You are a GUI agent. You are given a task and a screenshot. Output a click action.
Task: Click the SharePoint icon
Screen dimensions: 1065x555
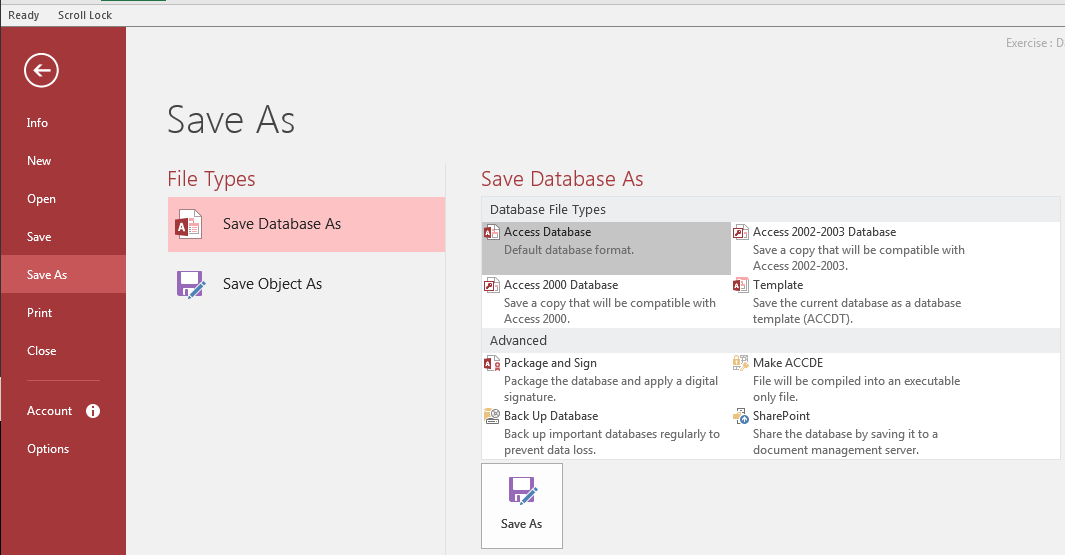[x=740, y=416]
